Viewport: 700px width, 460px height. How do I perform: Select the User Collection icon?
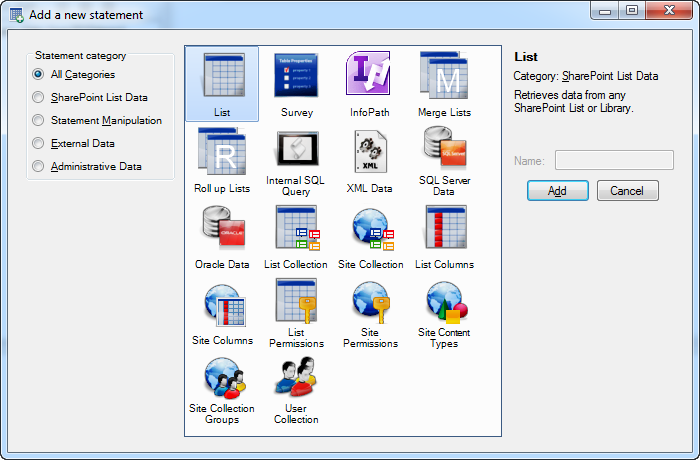296,380
